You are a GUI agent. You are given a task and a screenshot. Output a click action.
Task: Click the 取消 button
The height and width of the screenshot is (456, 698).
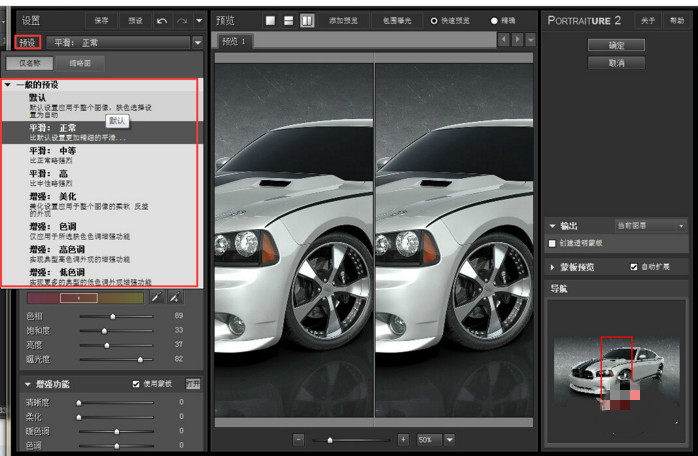pos(616,62)
